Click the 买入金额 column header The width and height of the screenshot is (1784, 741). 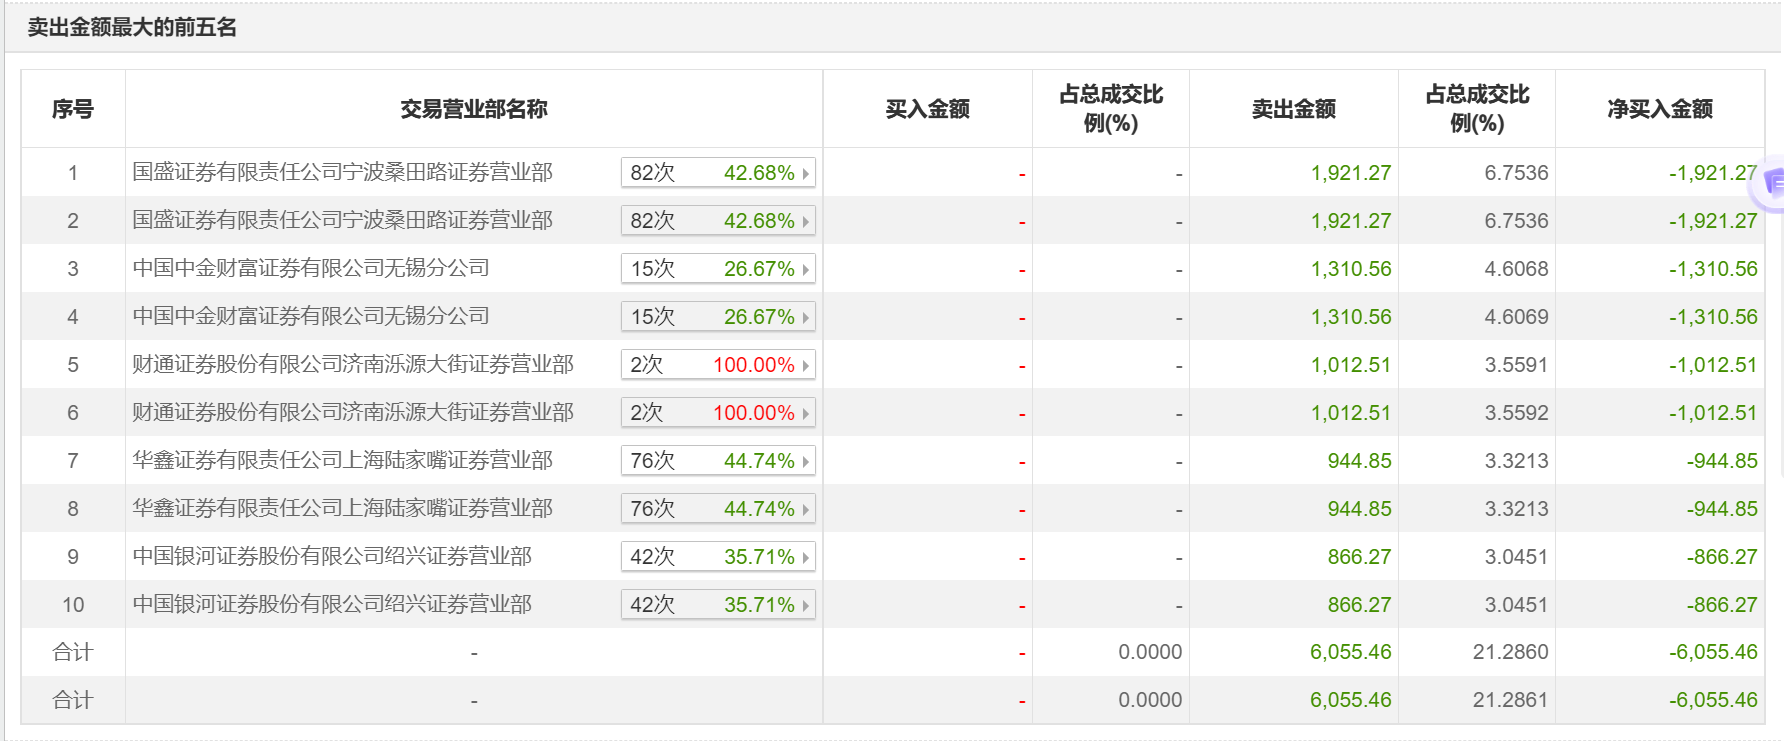tap(927, 109)
